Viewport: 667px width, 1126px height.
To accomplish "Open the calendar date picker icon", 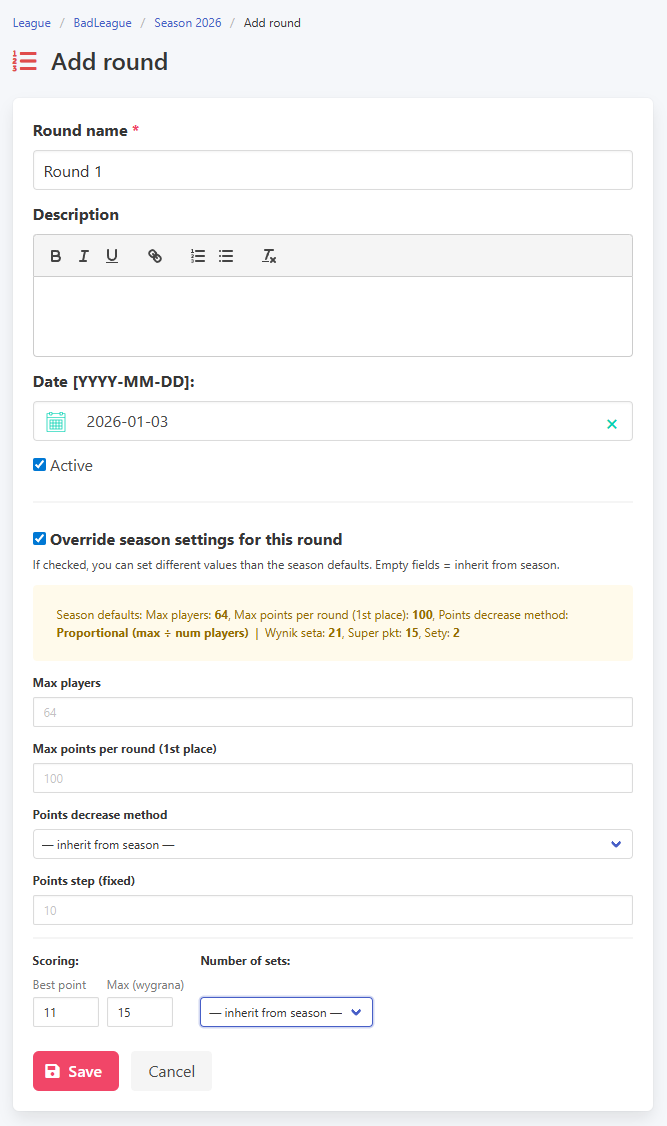I will coord(56,422).
